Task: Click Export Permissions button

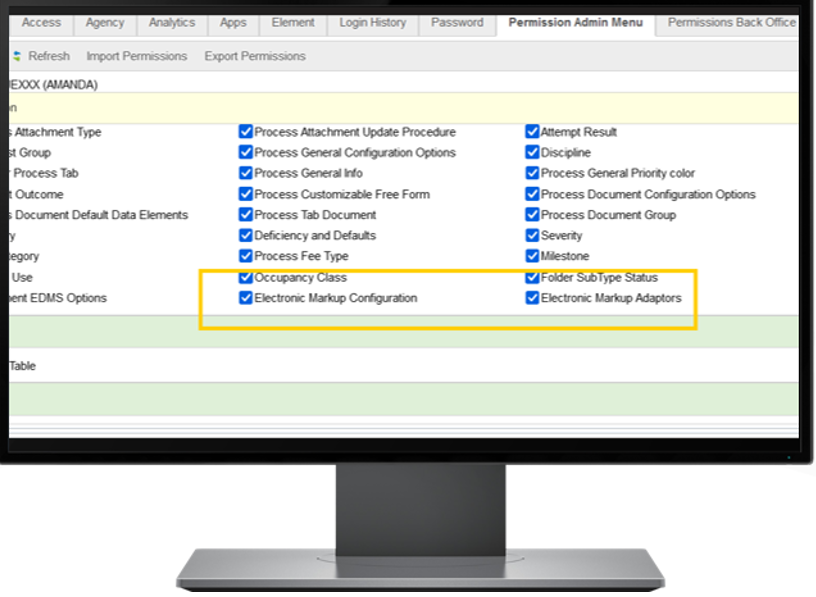Action: 254,56
